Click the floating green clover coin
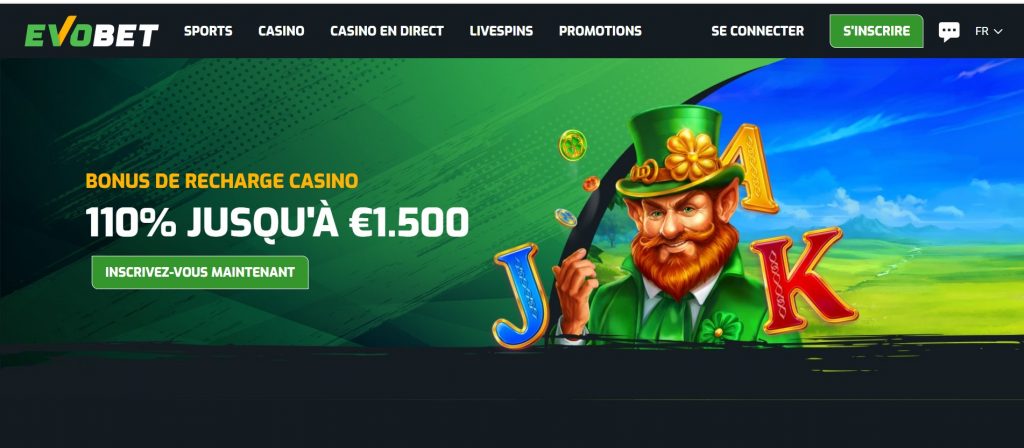Screen dimensions: 1024x448 (x=573, y=145)
